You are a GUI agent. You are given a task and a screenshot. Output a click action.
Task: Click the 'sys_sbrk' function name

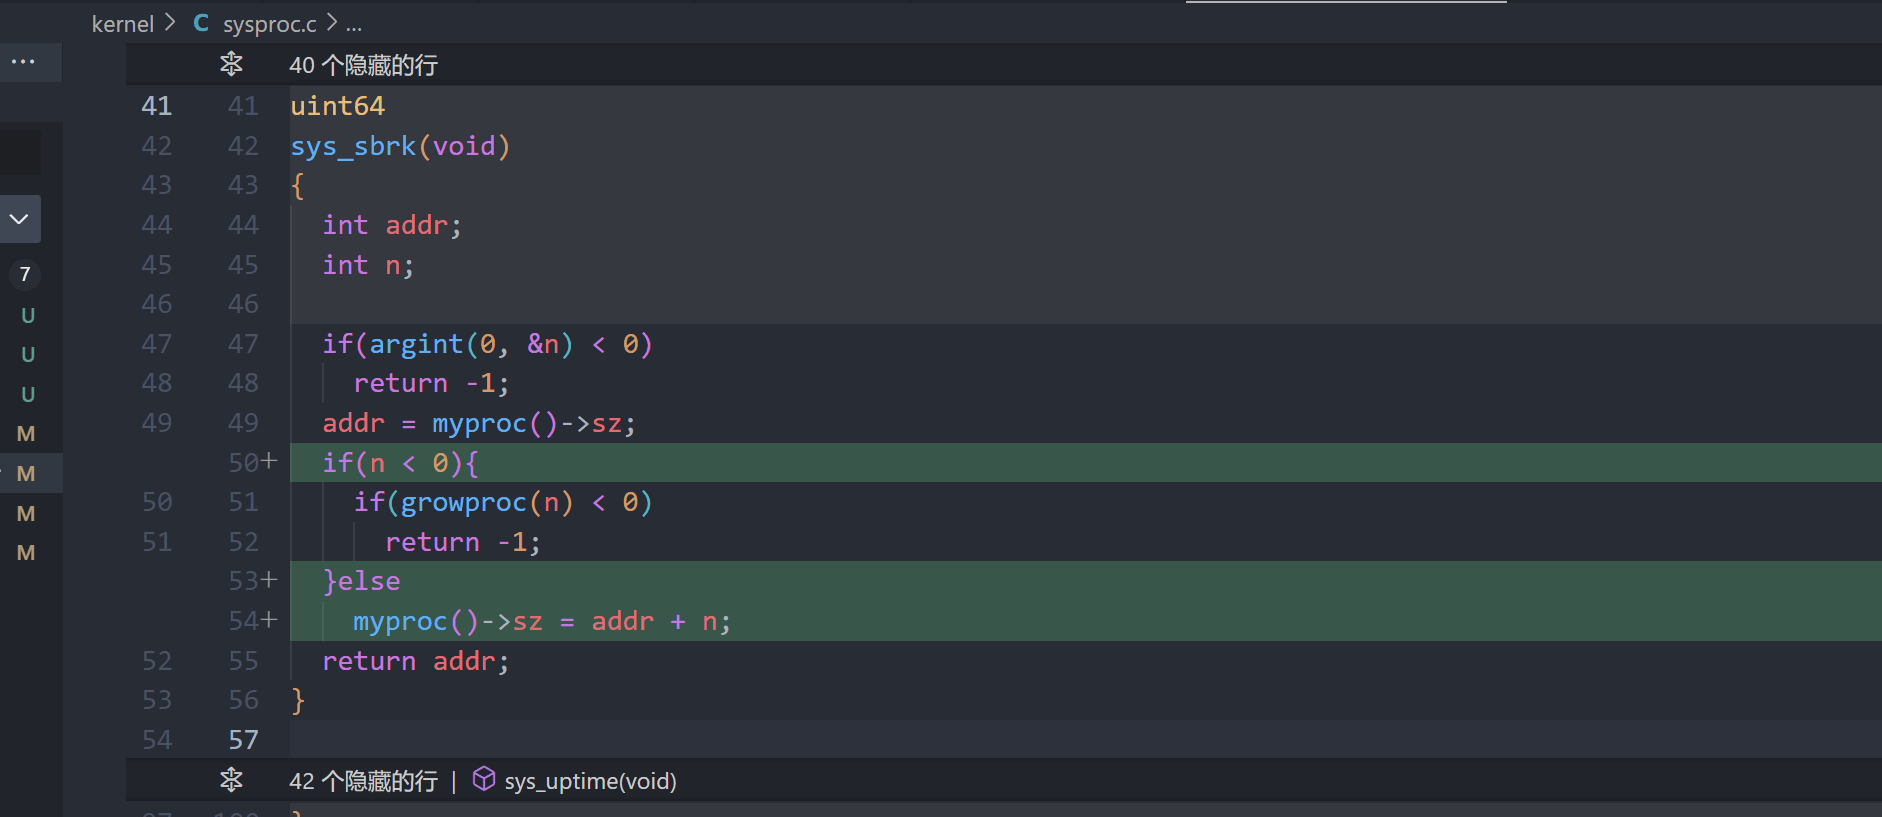pyautogui.click(x=353, y=146)
